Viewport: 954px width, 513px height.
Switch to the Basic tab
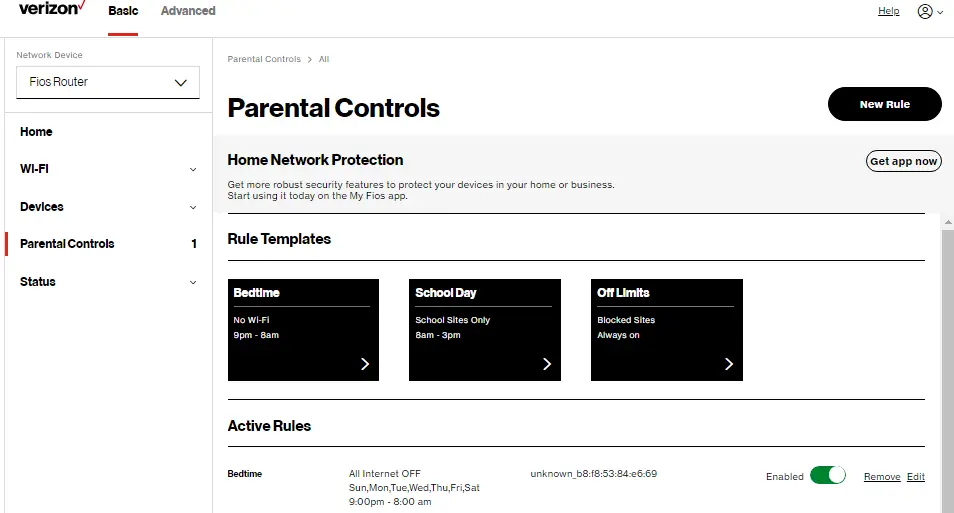123,11
